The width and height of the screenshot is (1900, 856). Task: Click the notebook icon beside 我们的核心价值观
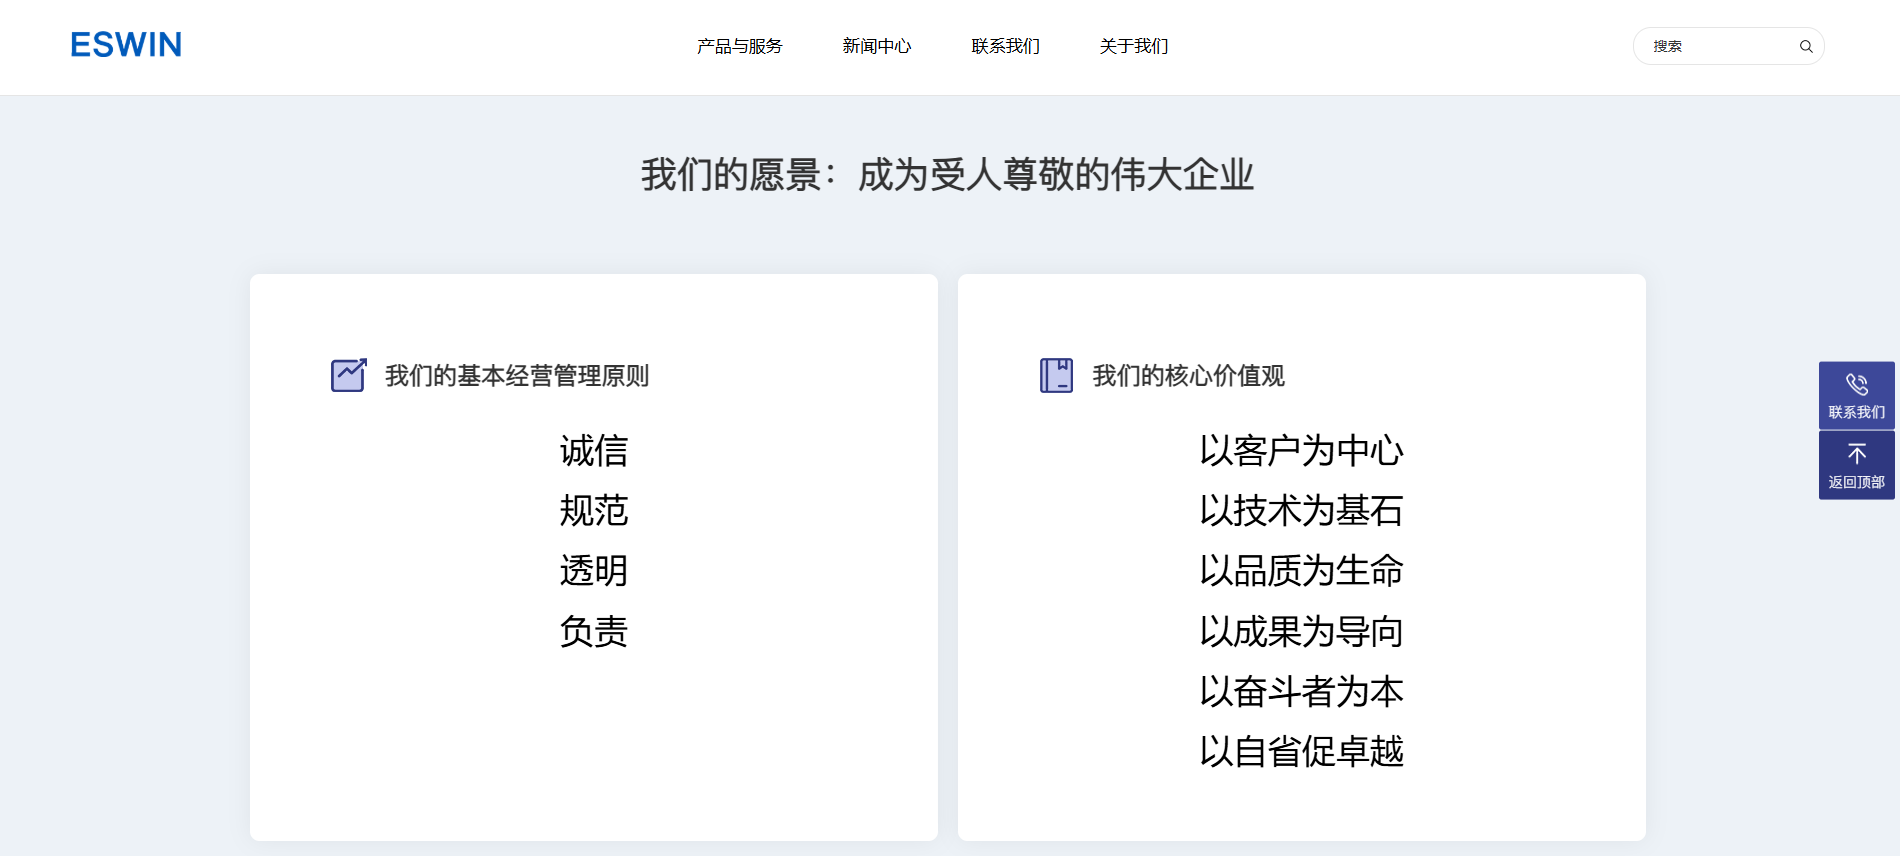[1056, 375]
